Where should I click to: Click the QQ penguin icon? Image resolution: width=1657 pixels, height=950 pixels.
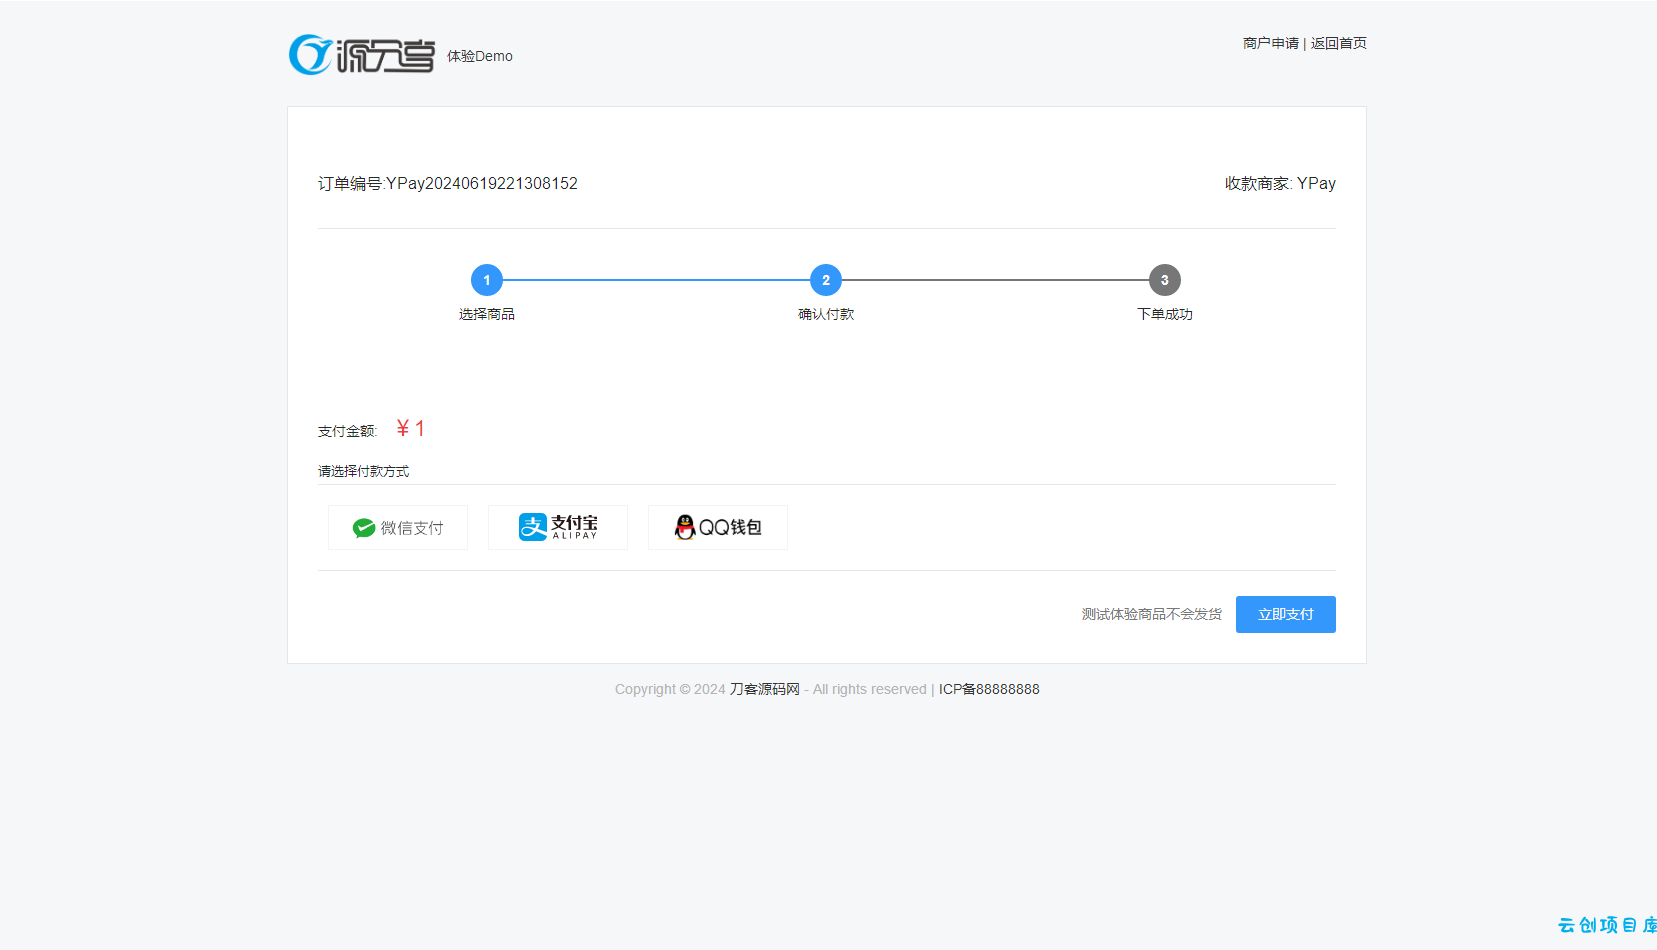685,527
